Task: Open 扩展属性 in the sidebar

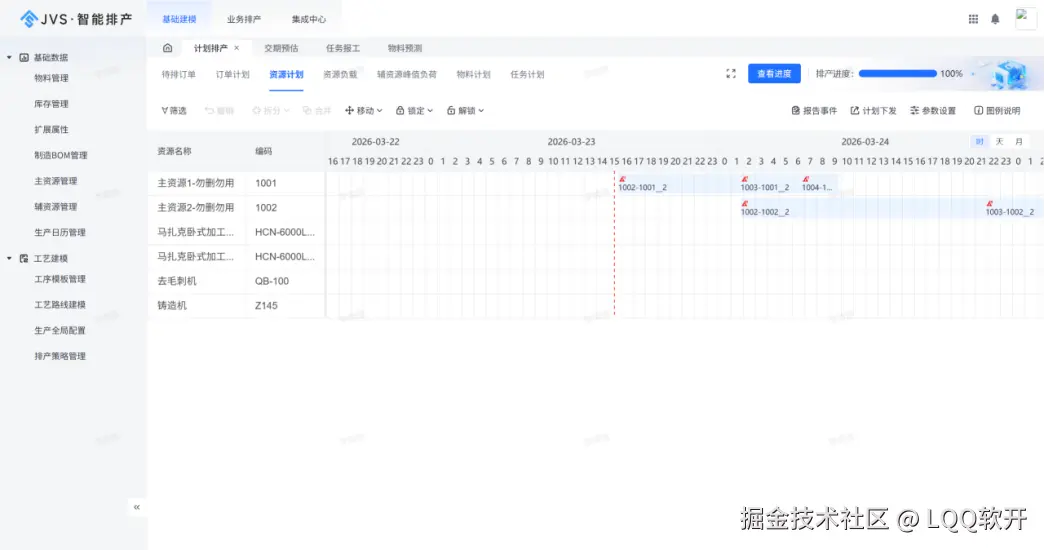Action: pos(51,129)
